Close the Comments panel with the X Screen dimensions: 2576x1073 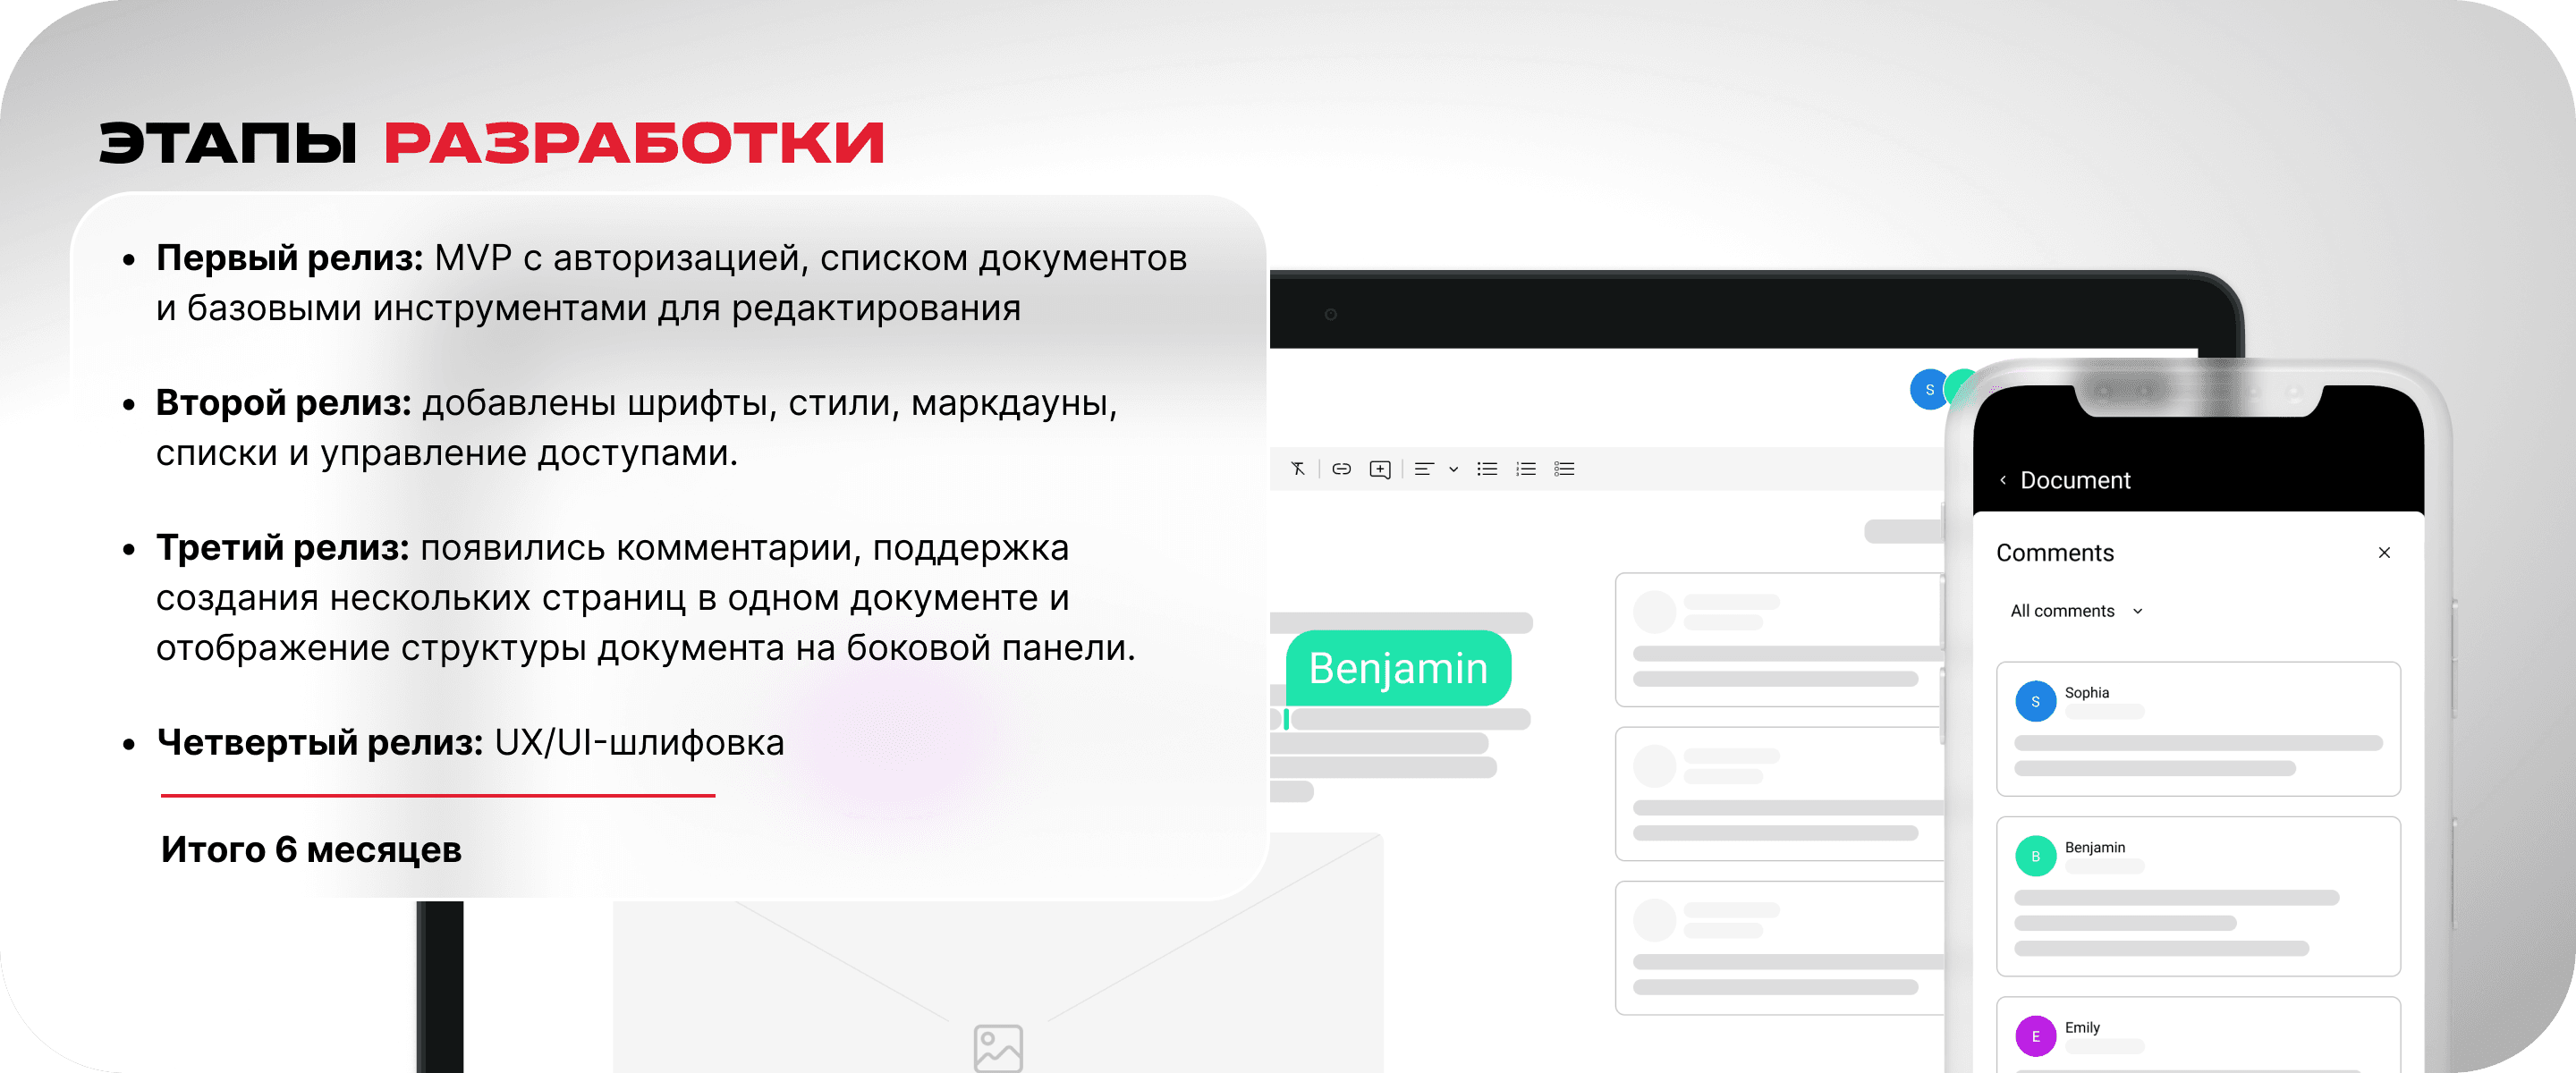(2384, 553)
